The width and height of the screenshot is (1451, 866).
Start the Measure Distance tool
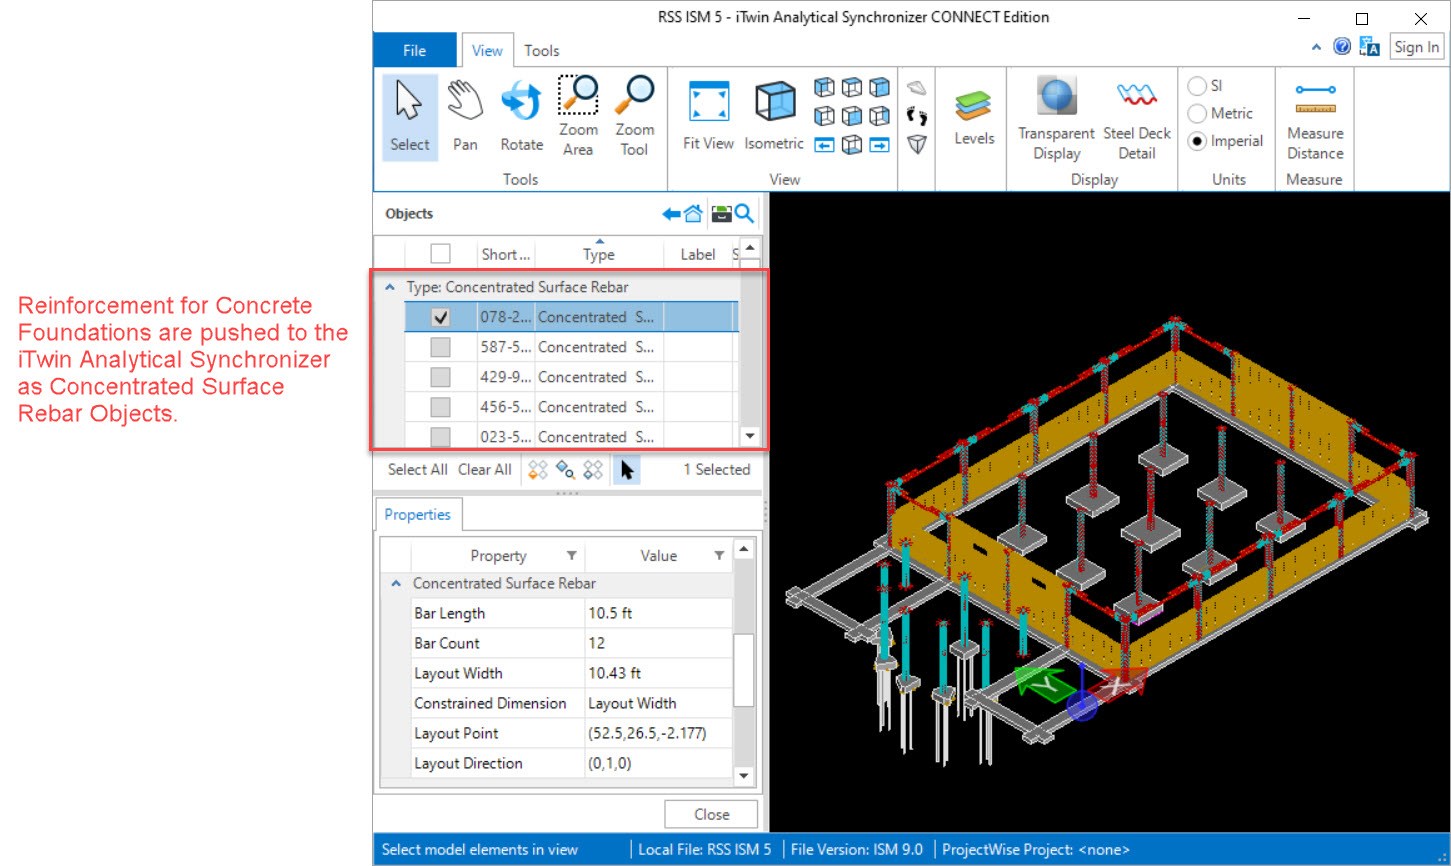tap(1315, 117)
